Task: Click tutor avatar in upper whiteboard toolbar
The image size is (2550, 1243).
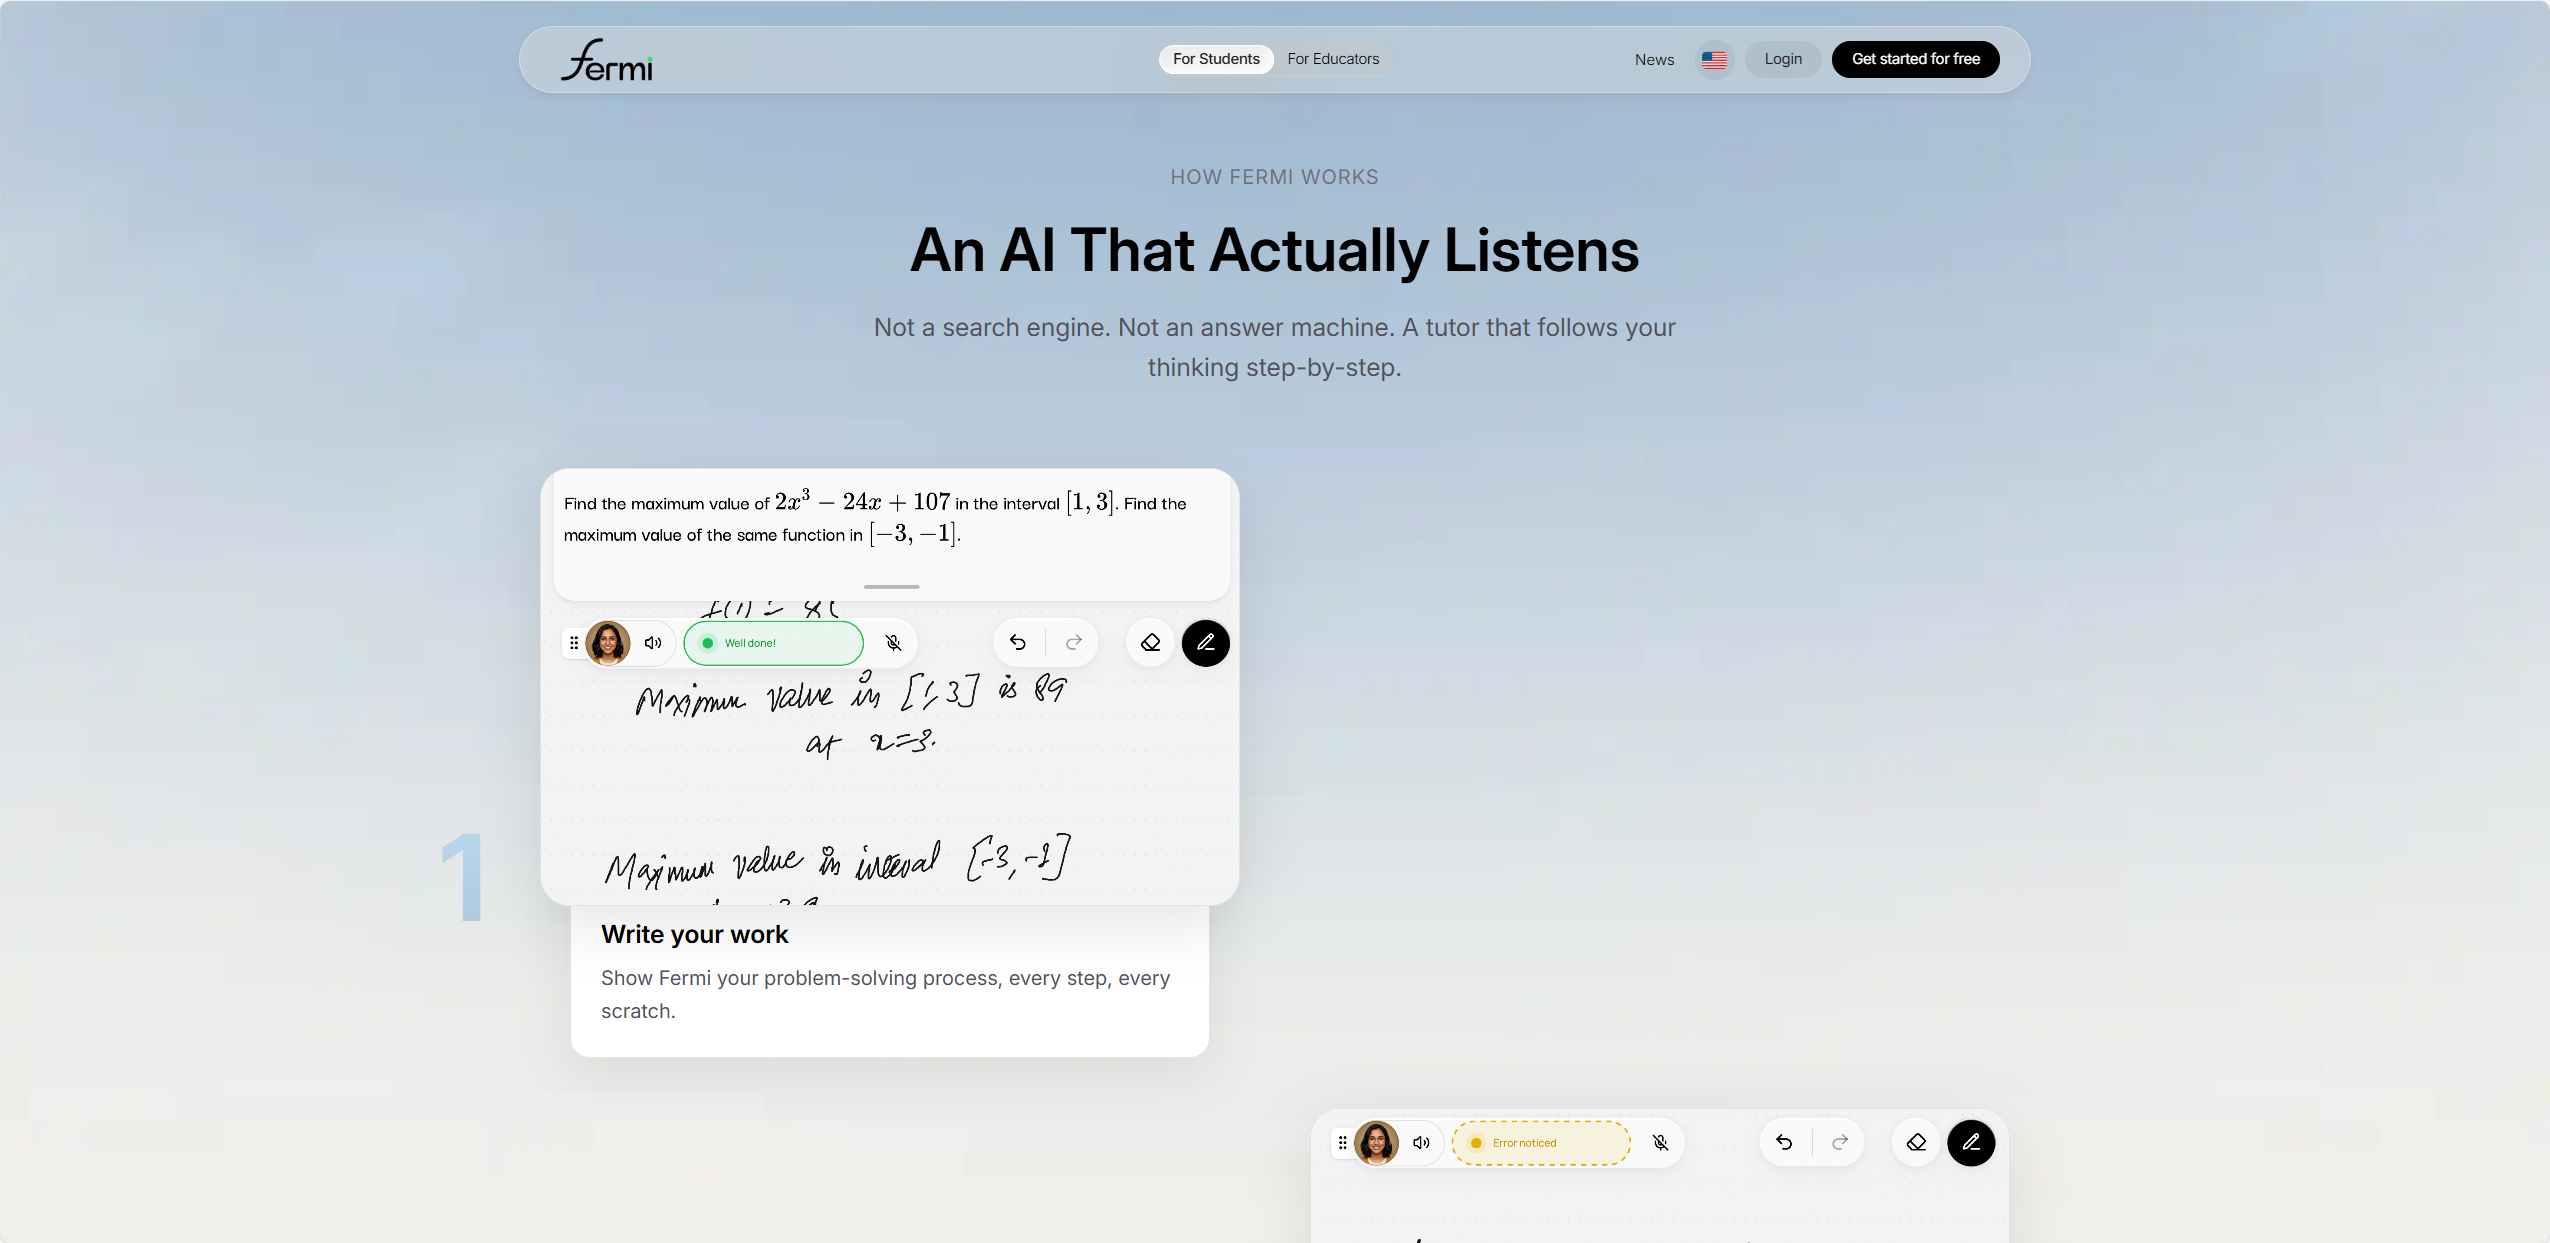Action: point(608,643)
